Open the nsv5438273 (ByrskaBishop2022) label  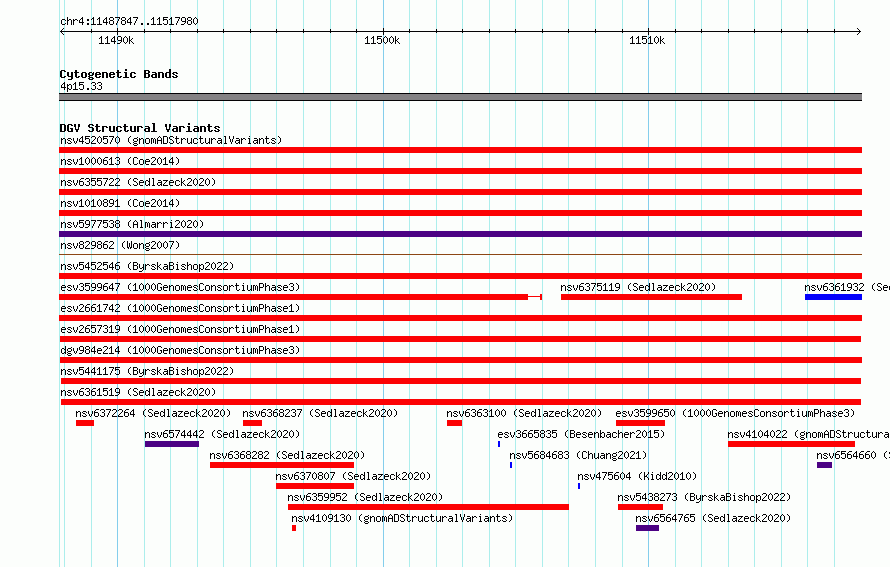[x=704, y=497]
